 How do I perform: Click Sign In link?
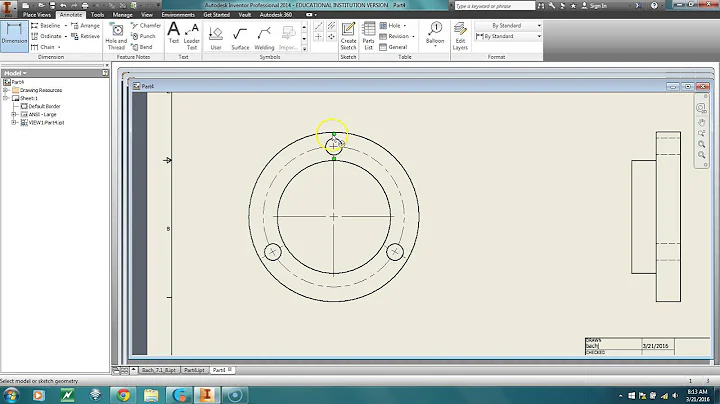594,6
